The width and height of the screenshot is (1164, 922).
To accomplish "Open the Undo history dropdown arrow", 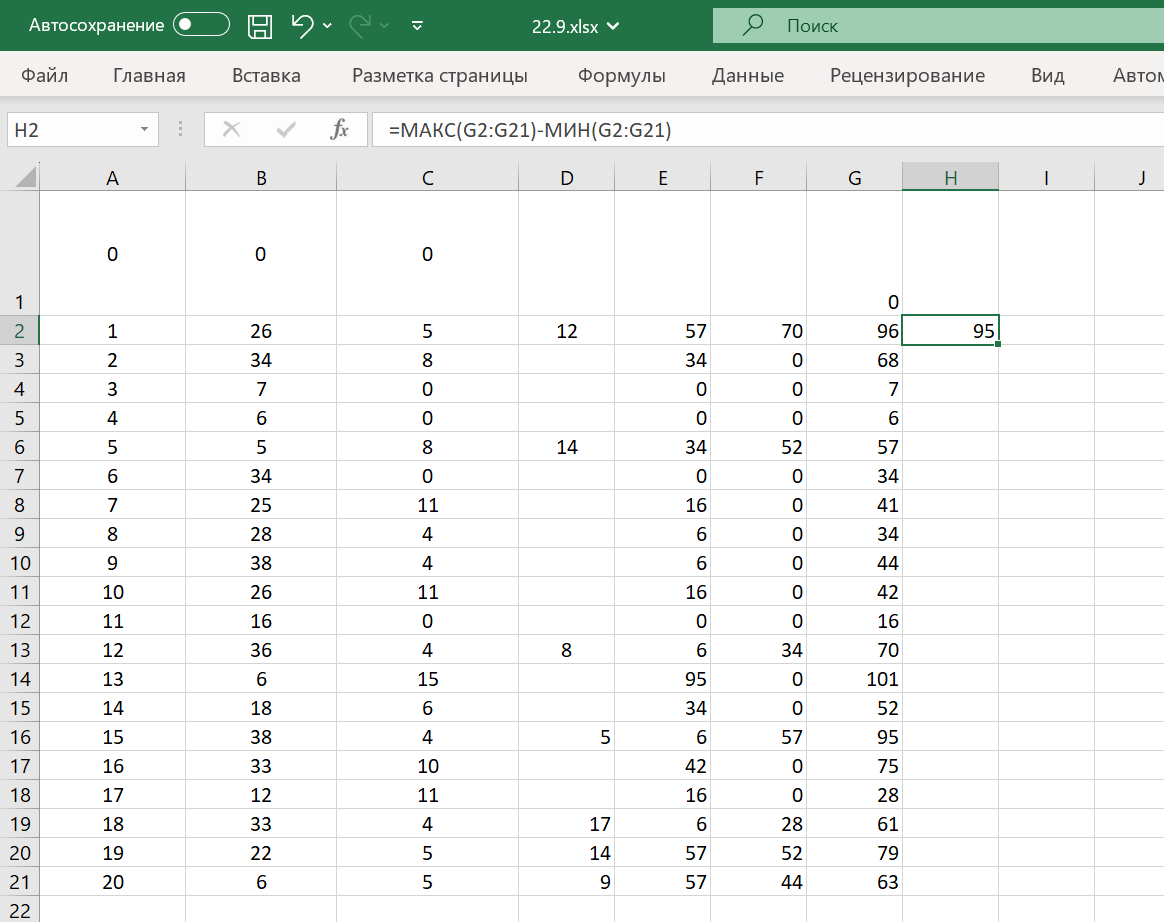I will [328, 26].
